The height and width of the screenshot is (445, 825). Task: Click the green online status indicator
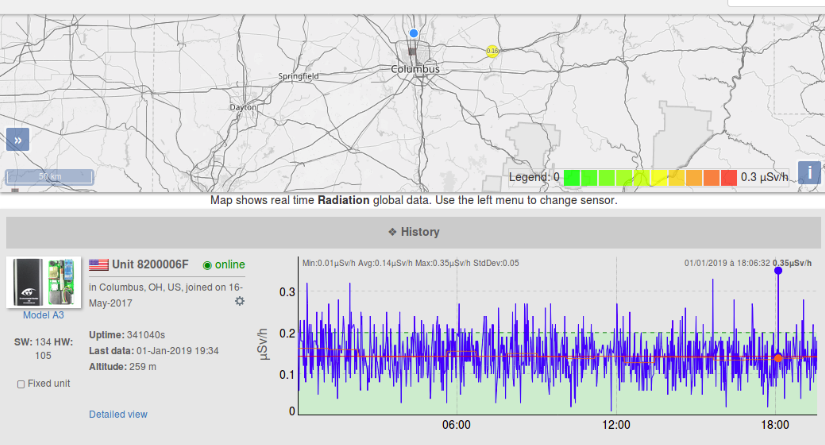click(207, 265)
